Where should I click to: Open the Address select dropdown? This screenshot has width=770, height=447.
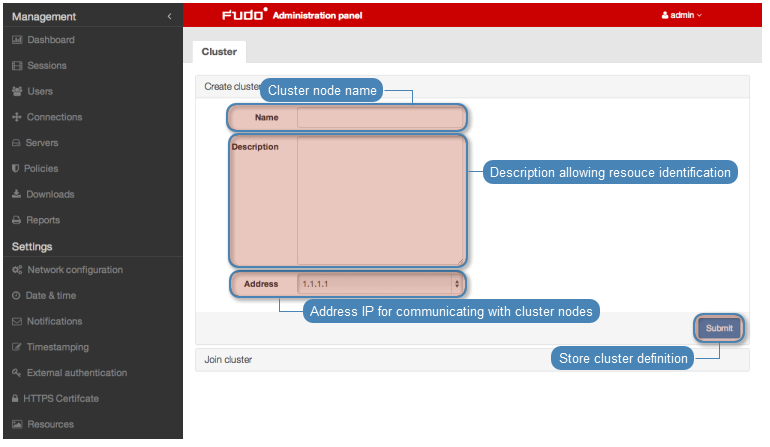pyautogui.click(x=381, y=284)
